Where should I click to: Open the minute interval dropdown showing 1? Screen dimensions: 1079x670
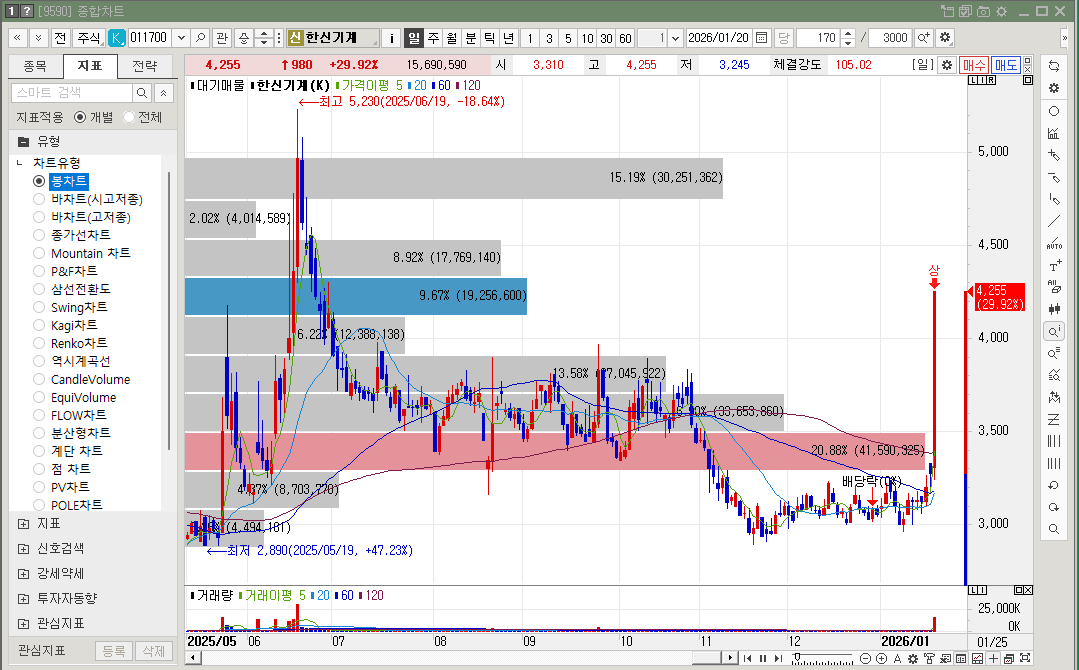(x=675, y=38)
